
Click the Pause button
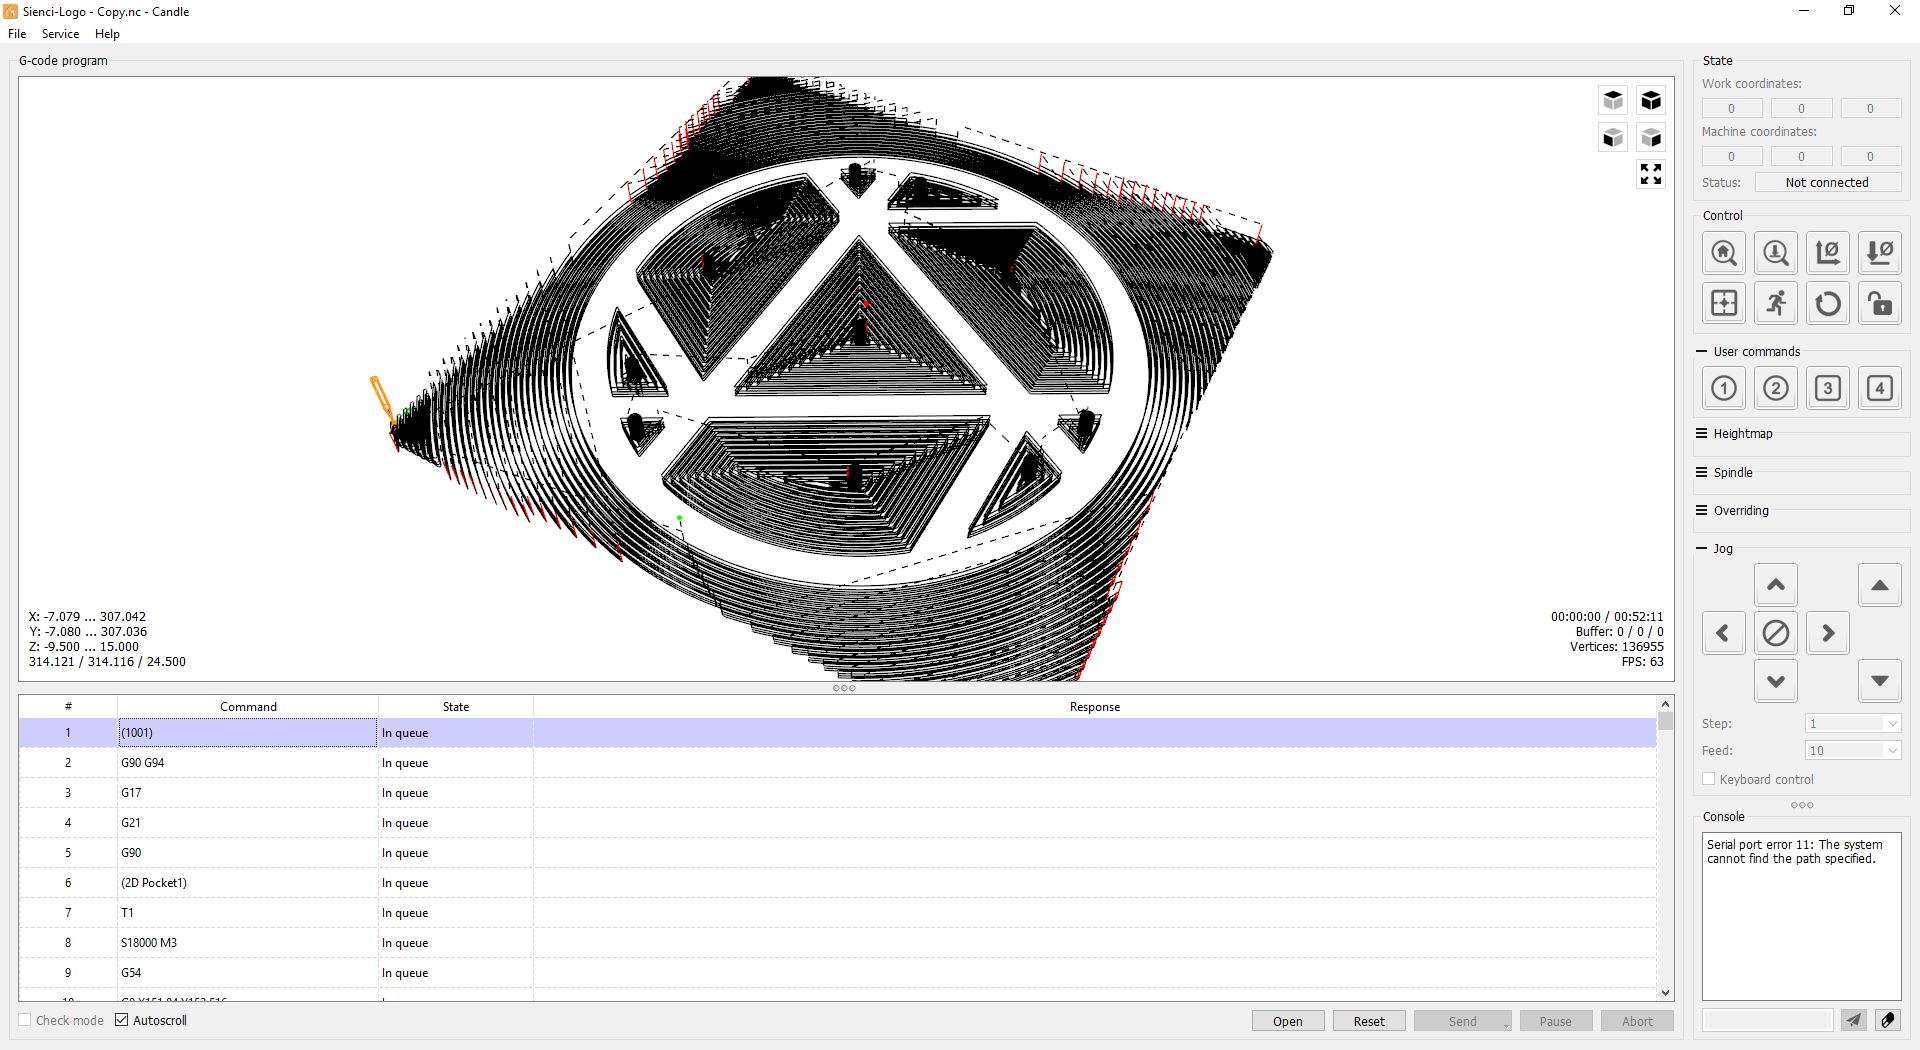(1555, 1021)
